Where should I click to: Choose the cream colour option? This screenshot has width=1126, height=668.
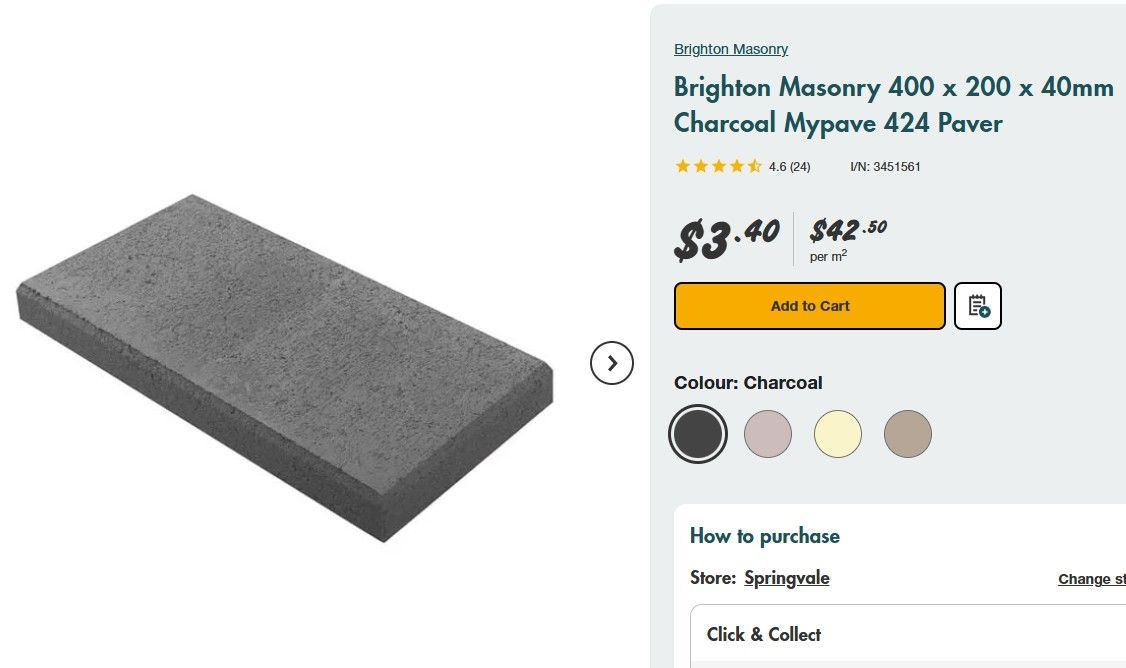tap(838, 433)
